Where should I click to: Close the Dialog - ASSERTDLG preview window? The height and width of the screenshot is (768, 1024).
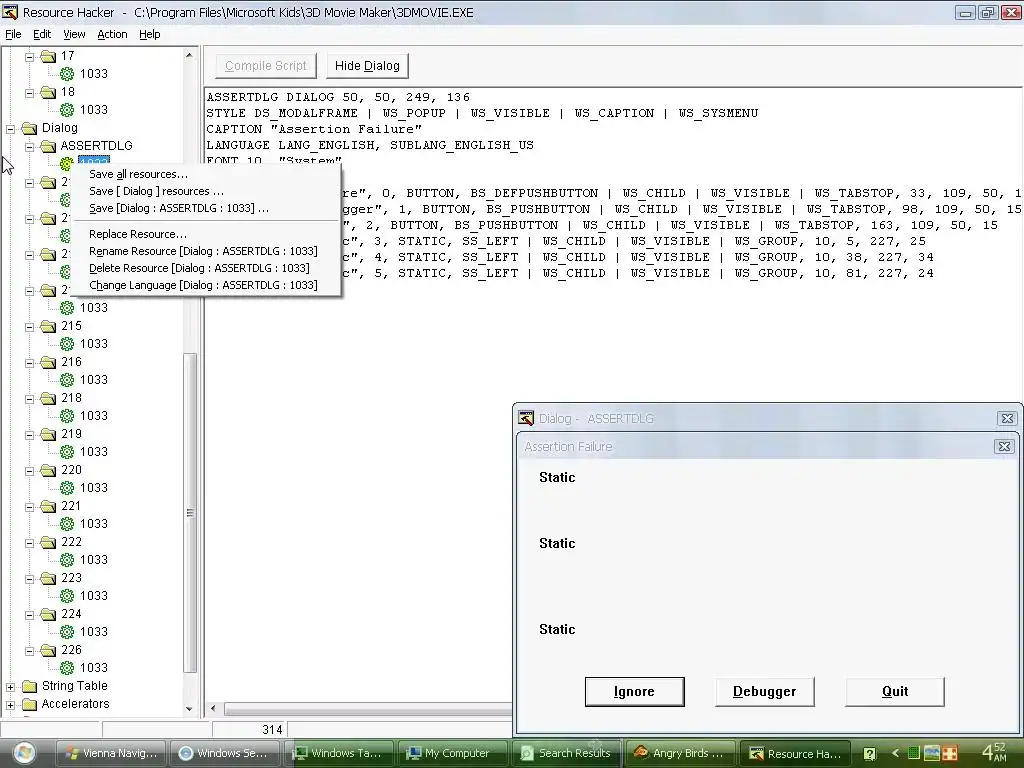(1007, 419)
